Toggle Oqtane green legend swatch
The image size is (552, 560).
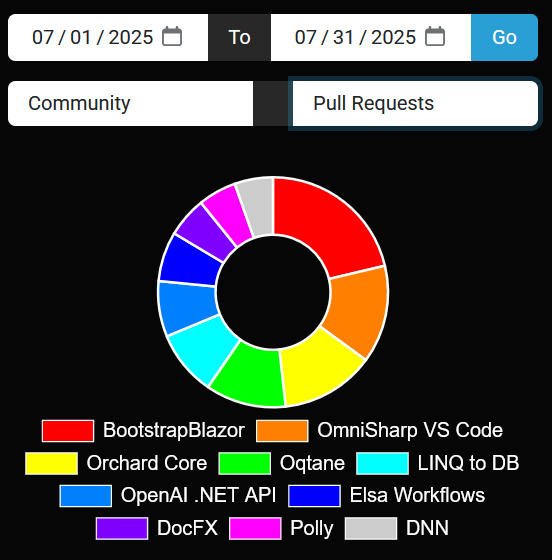tap(245, 464)
